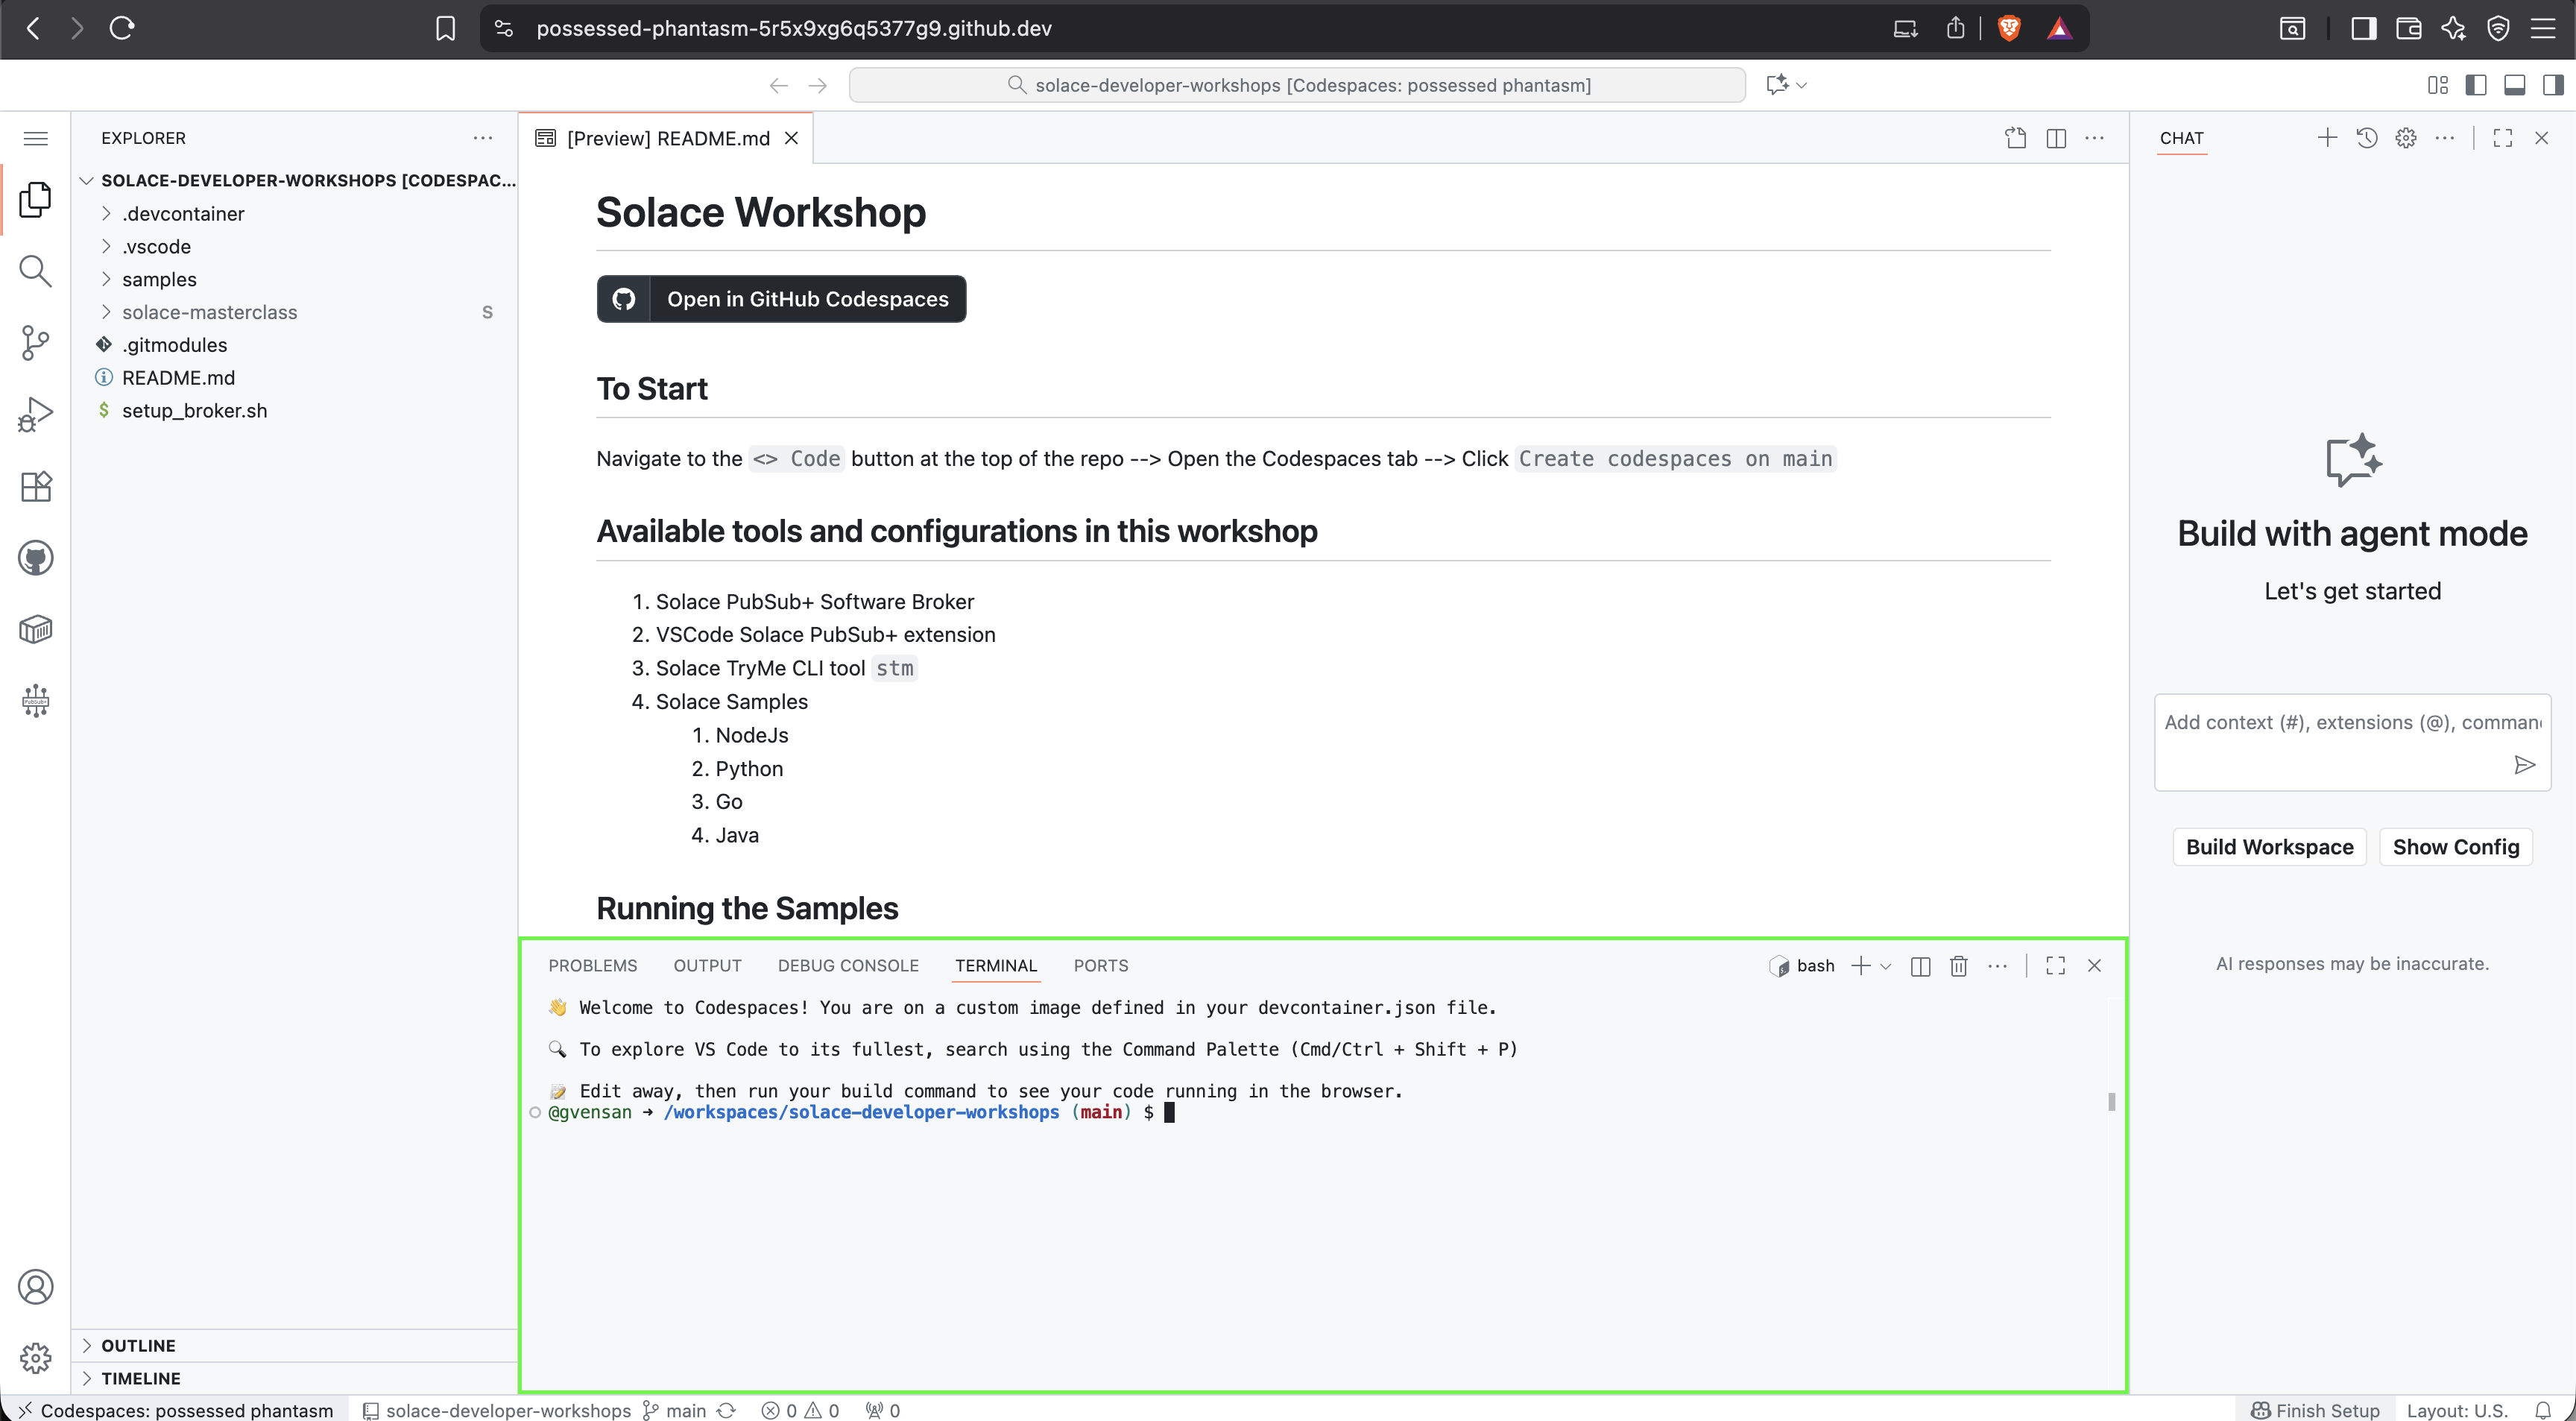2576x1421 pixels.
Task: Switch to the PORTS tab
Action: [1101, 965]
